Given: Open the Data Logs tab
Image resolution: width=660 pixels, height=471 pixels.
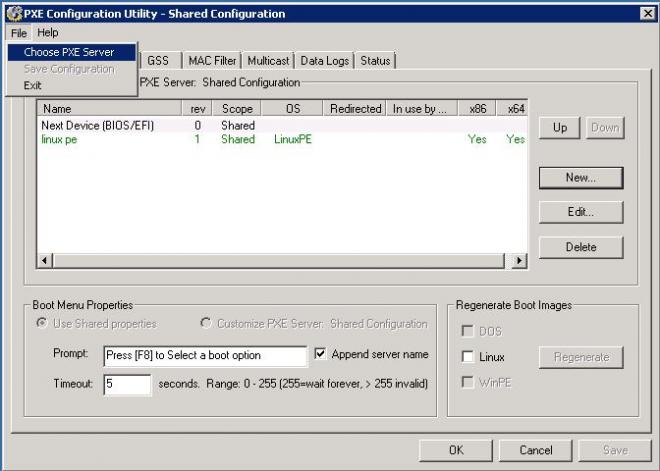Looking at the screenshot, I should (x=325, y=61).
